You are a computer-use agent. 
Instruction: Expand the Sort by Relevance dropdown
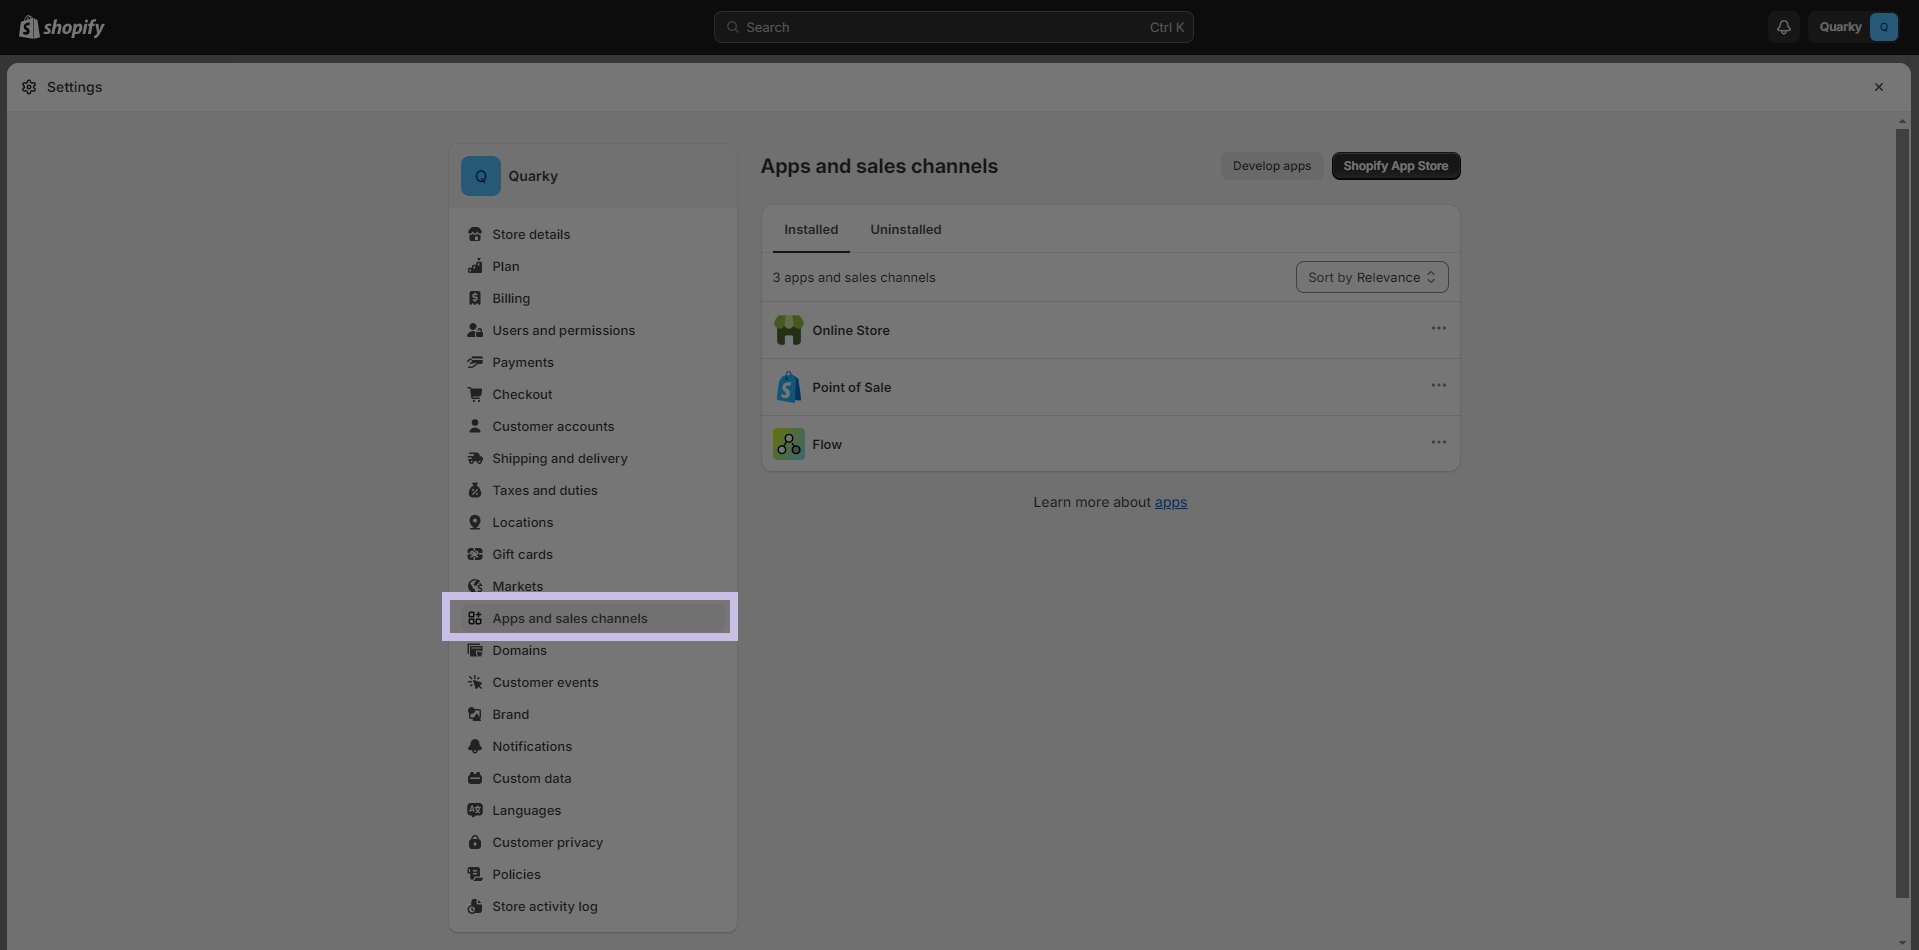click(x=1371, y=277)
